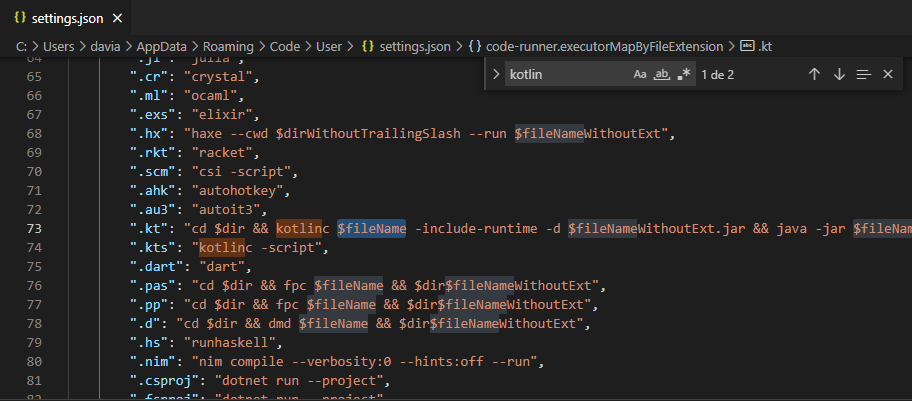Click the "dart" value on line 75
The width and height of the screenshot is (912, 401).
pos(222,267)
